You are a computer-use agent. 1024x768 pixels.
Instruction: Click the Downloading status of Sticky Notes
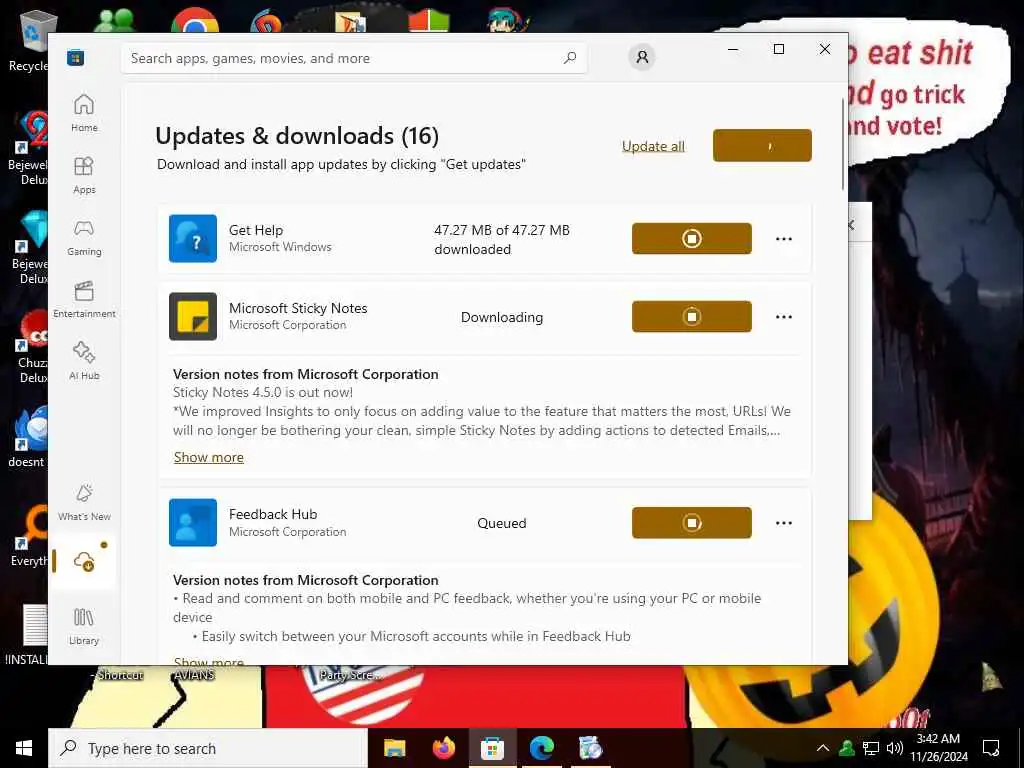coord(502,317)
